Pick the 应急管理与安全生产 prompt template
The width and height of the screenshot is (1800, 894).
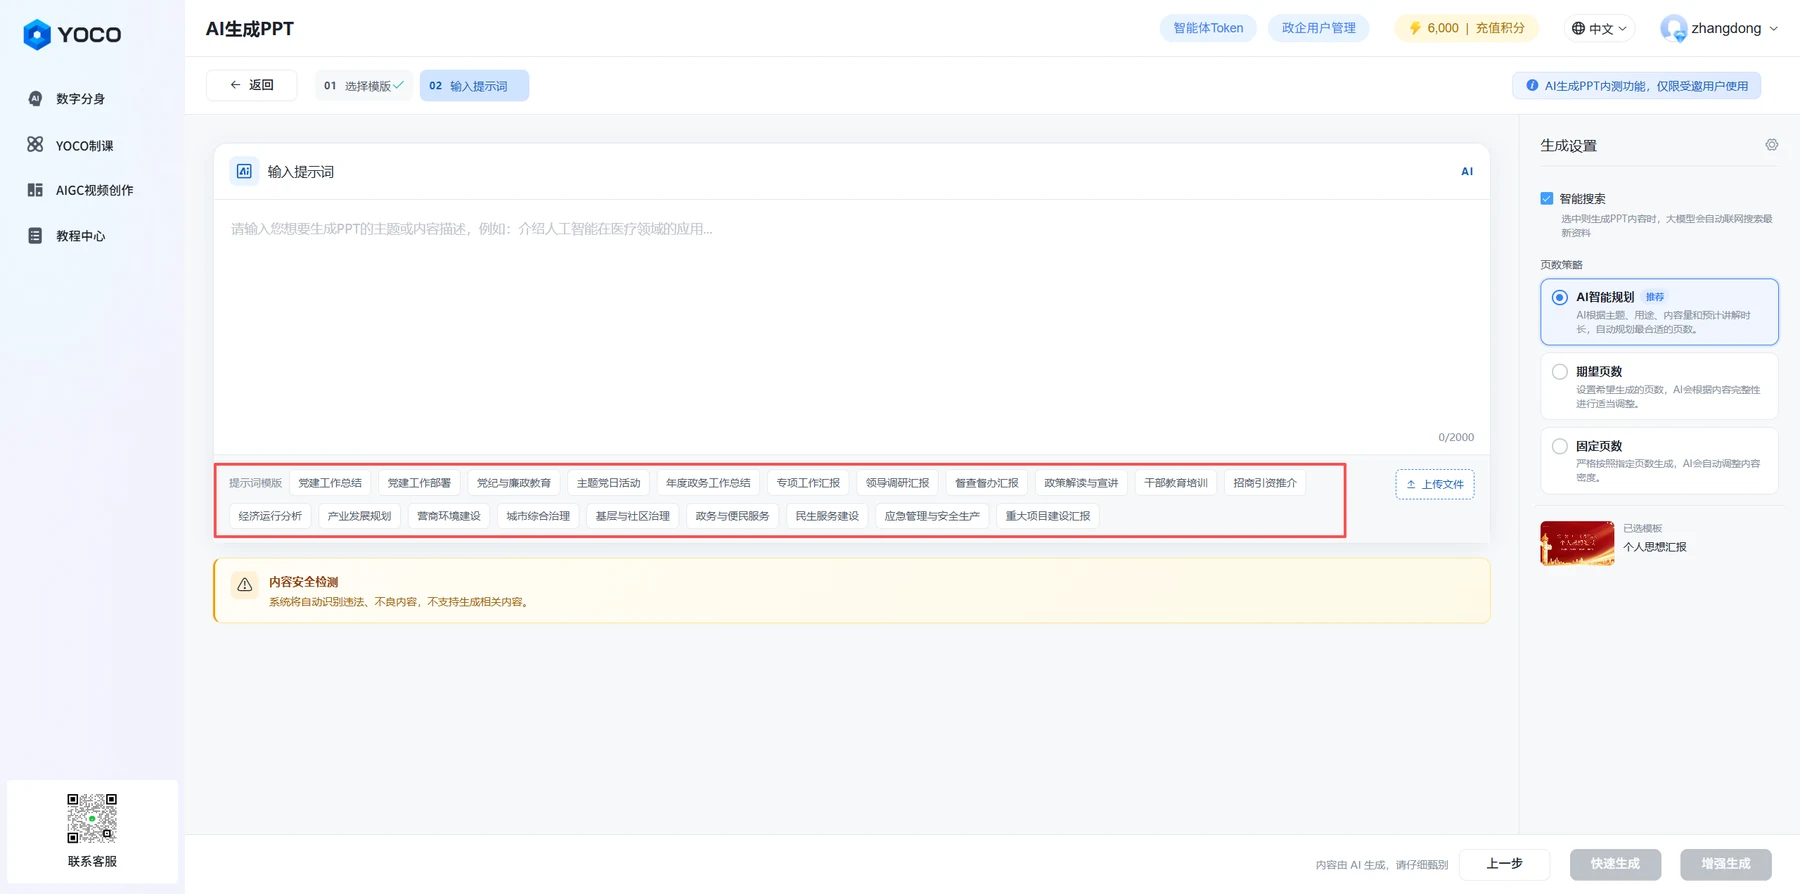932,516
